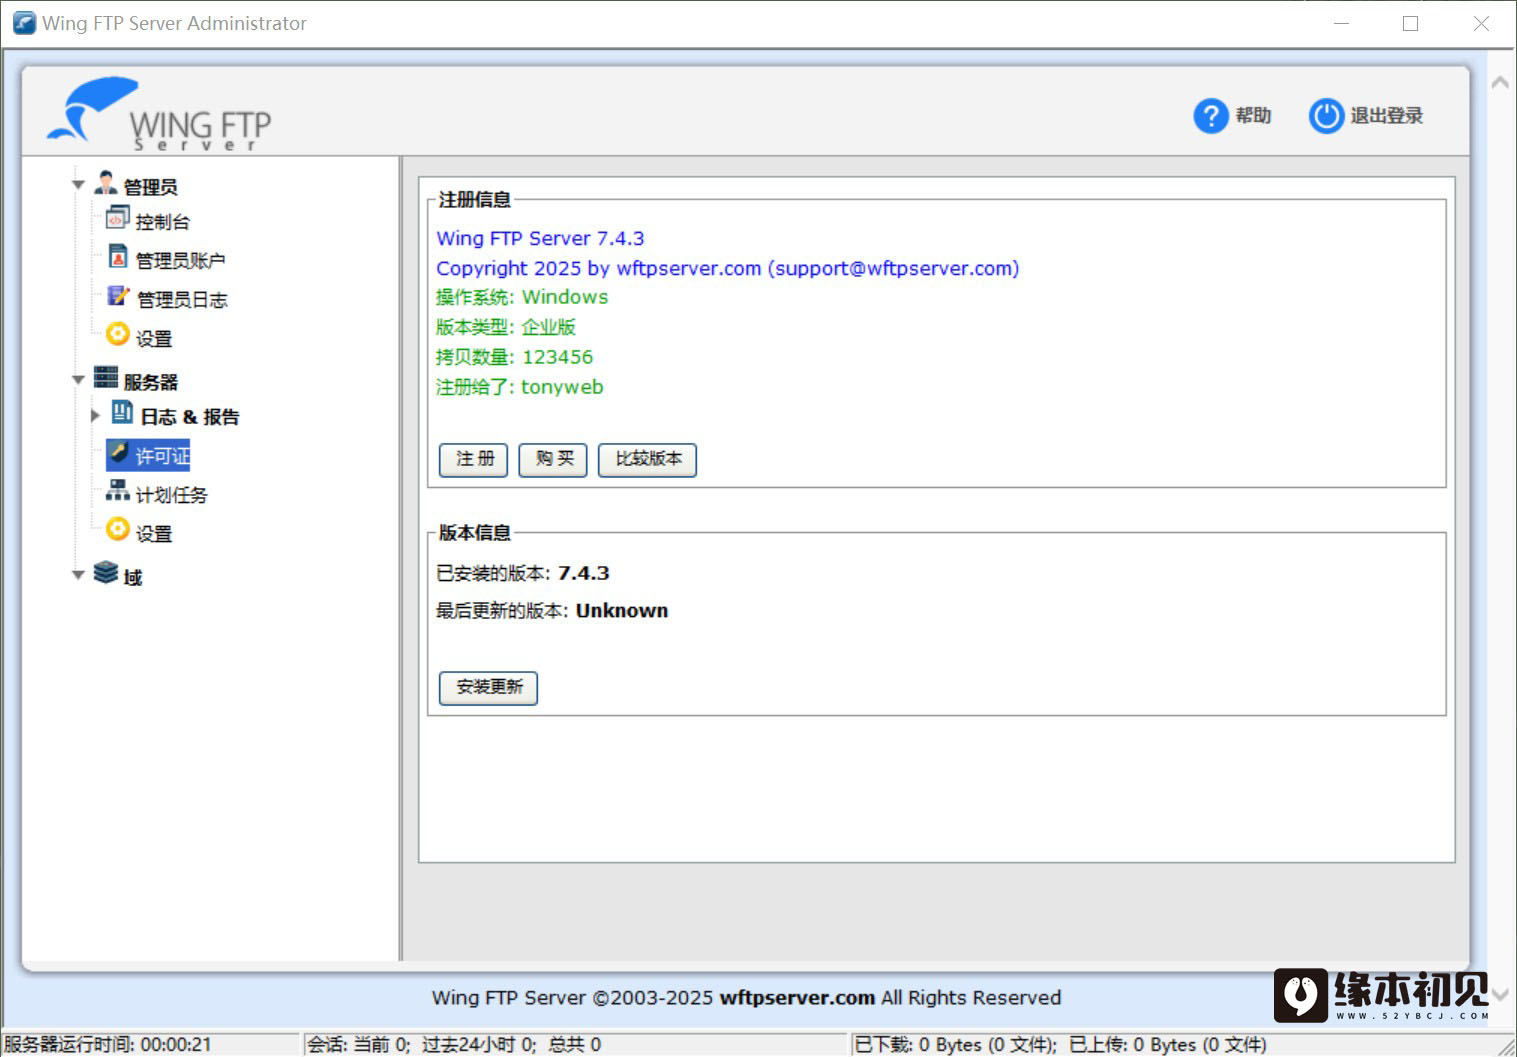Screen dimensions: 1517x1057
Task: Open 设置 under 管理员
Action: click(x=154, y=339)
